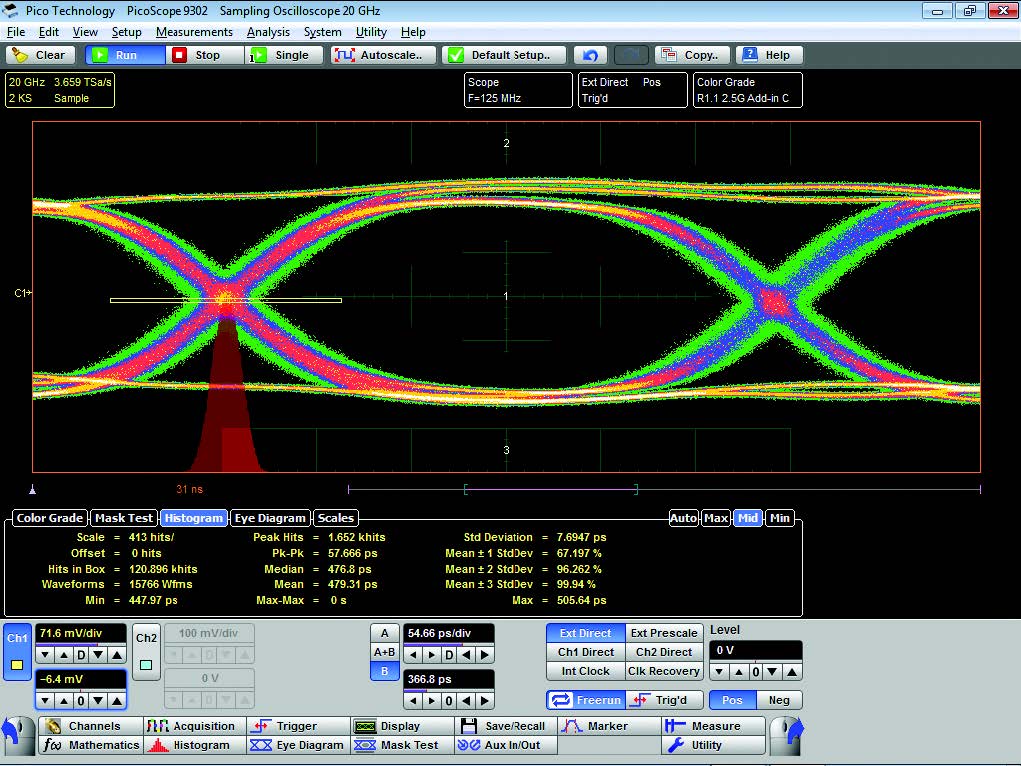Open the Analysis menu
This screenshot has width=1021, height=766.
click(268, 32)
